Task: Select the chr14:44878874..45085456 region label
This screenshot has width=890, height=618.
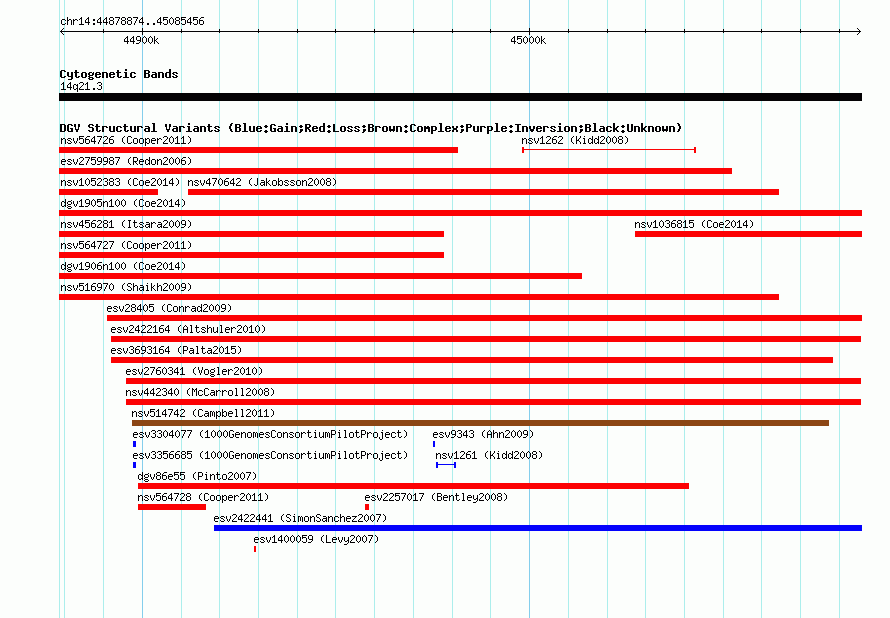Action: coord(132,21)
